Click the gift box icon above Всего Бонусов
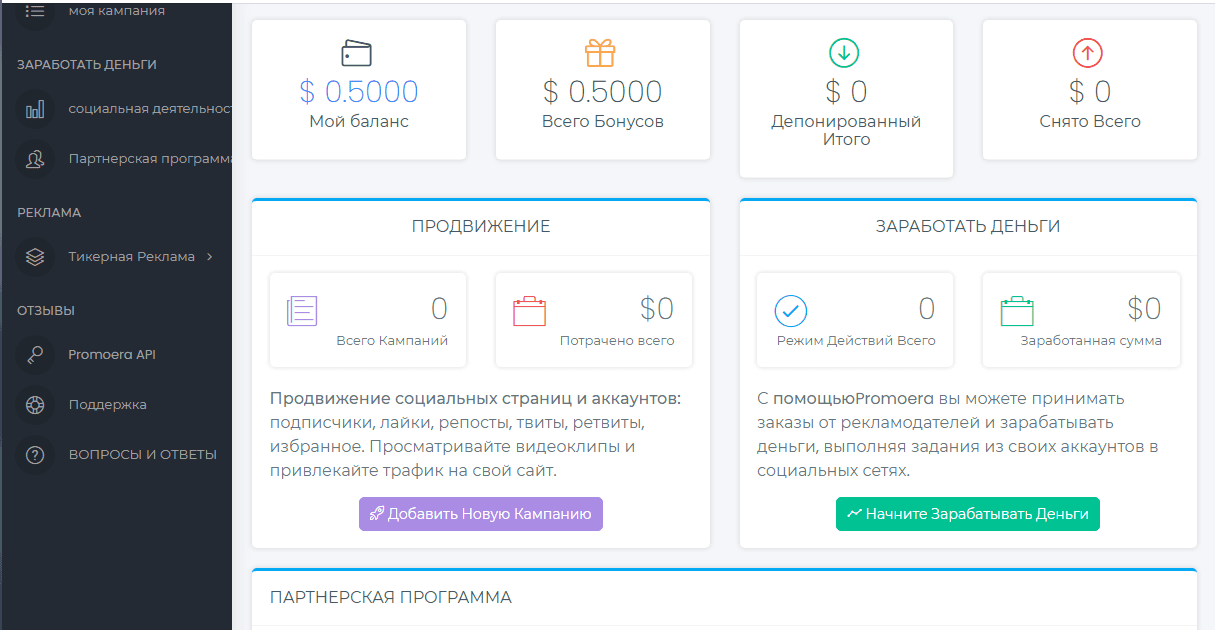Screen dimensions: 1215x630 click(601, 52)
